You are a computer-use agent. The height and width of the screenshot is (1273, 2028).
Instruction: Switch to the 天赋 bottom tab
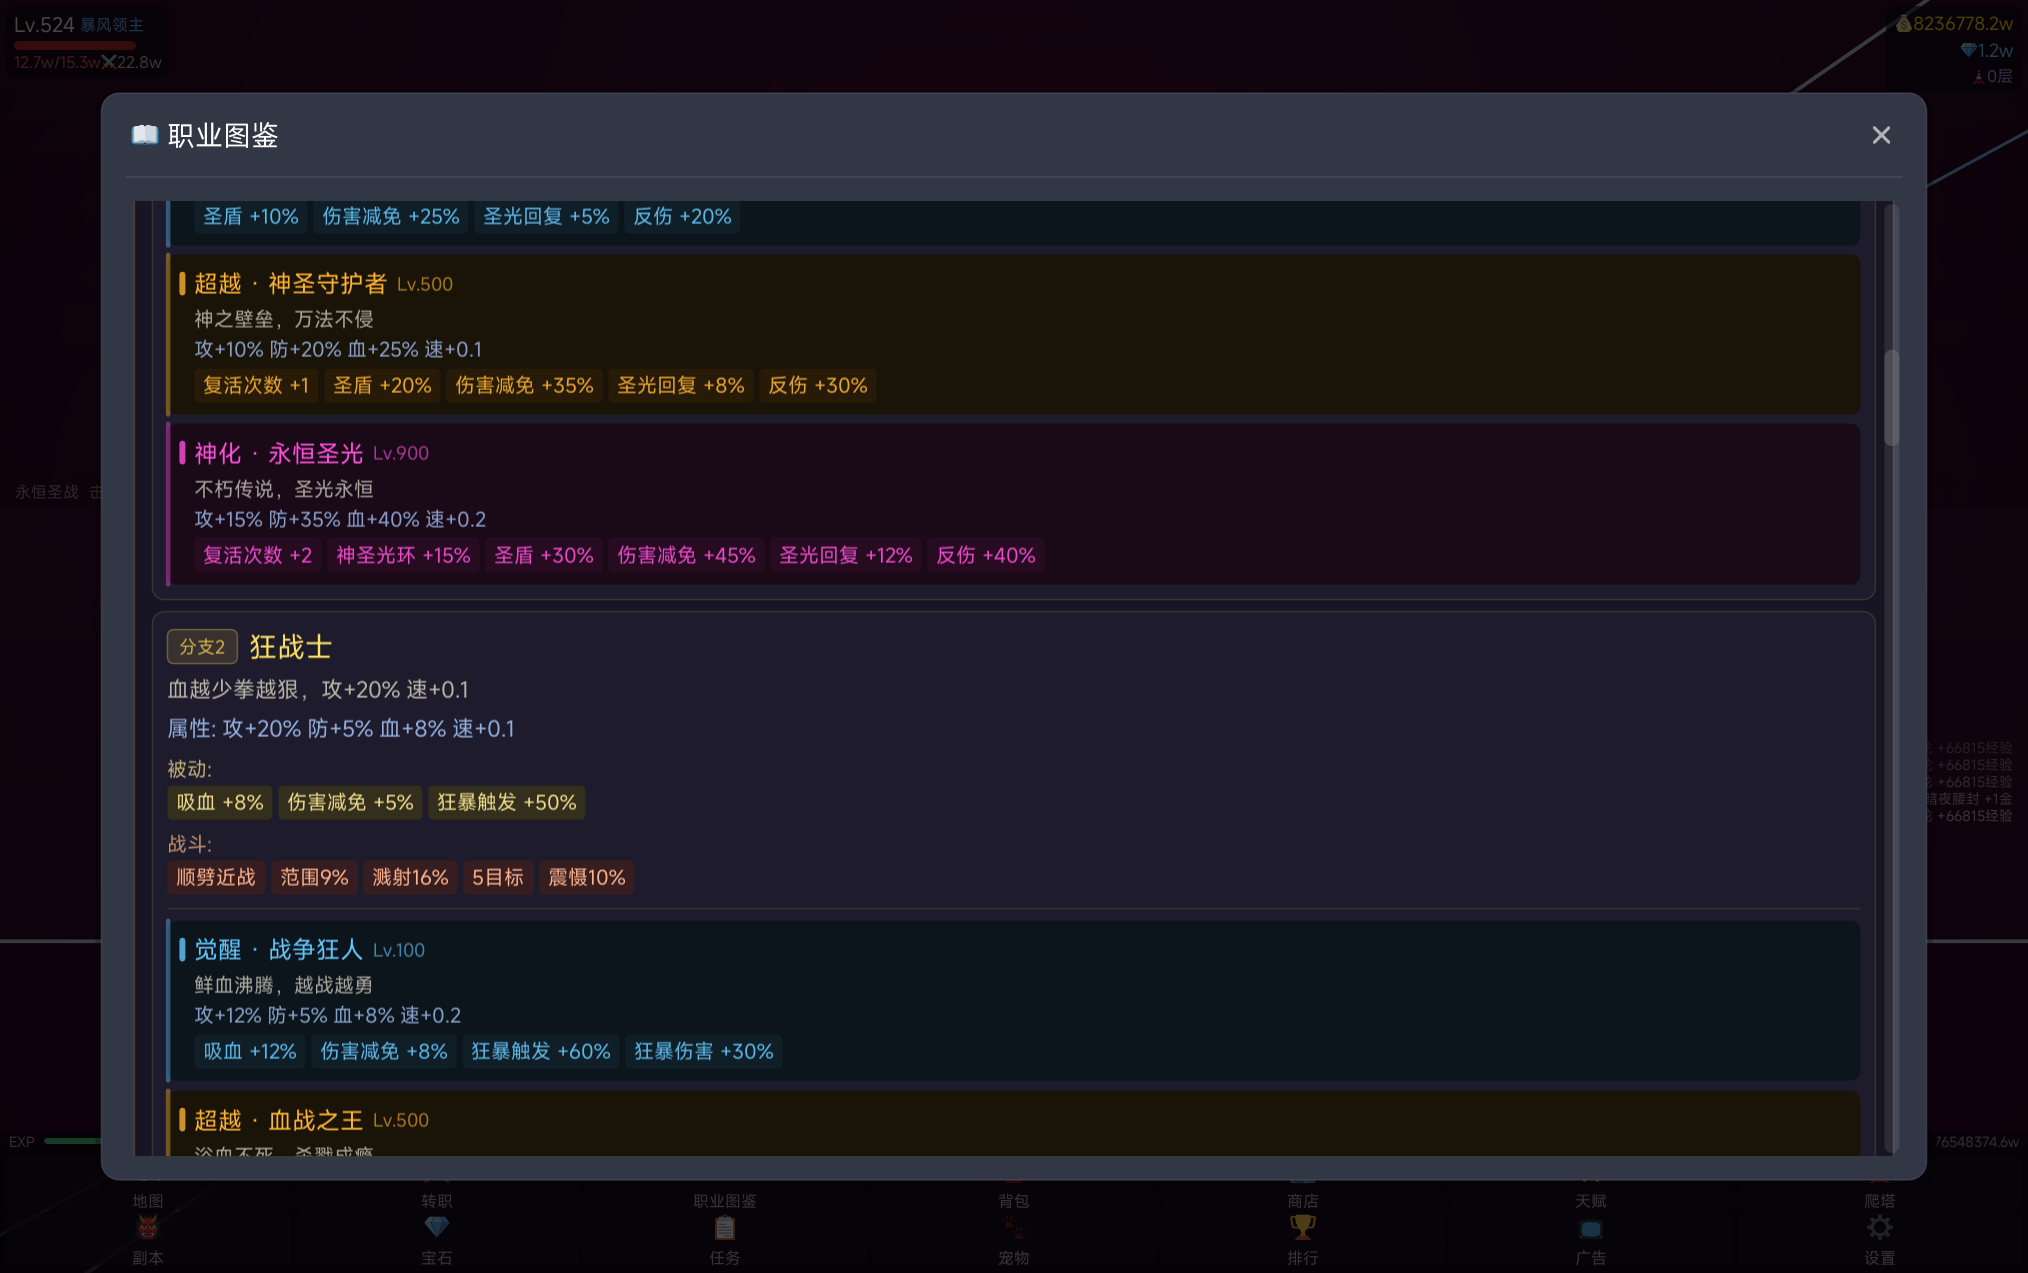[1591, 1200]
